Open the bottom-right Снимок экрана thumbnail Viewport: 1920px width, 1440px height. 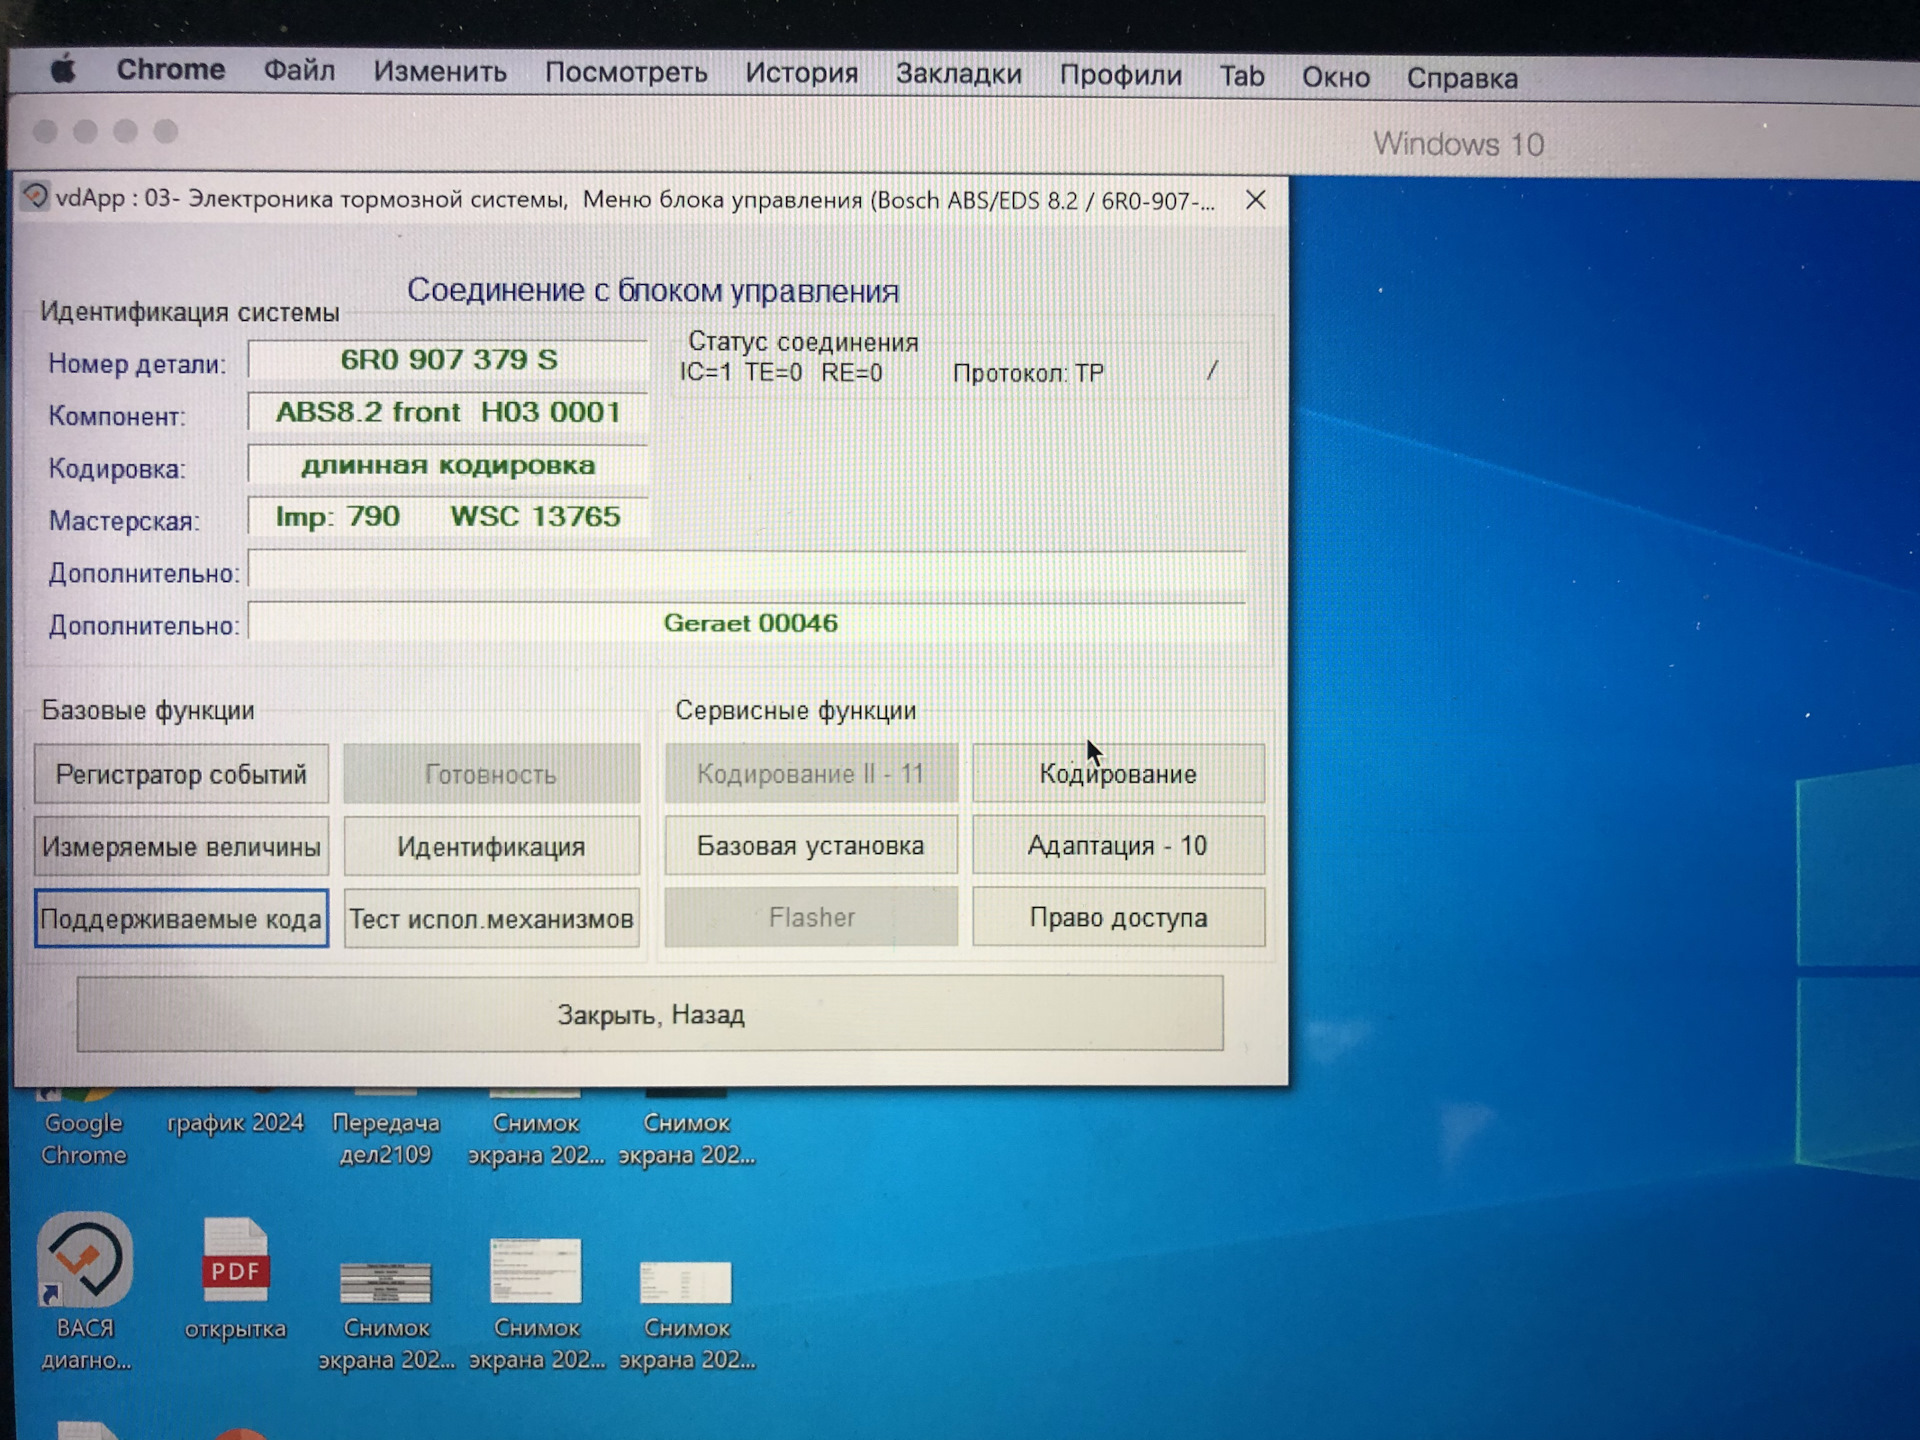(686, 1284)
